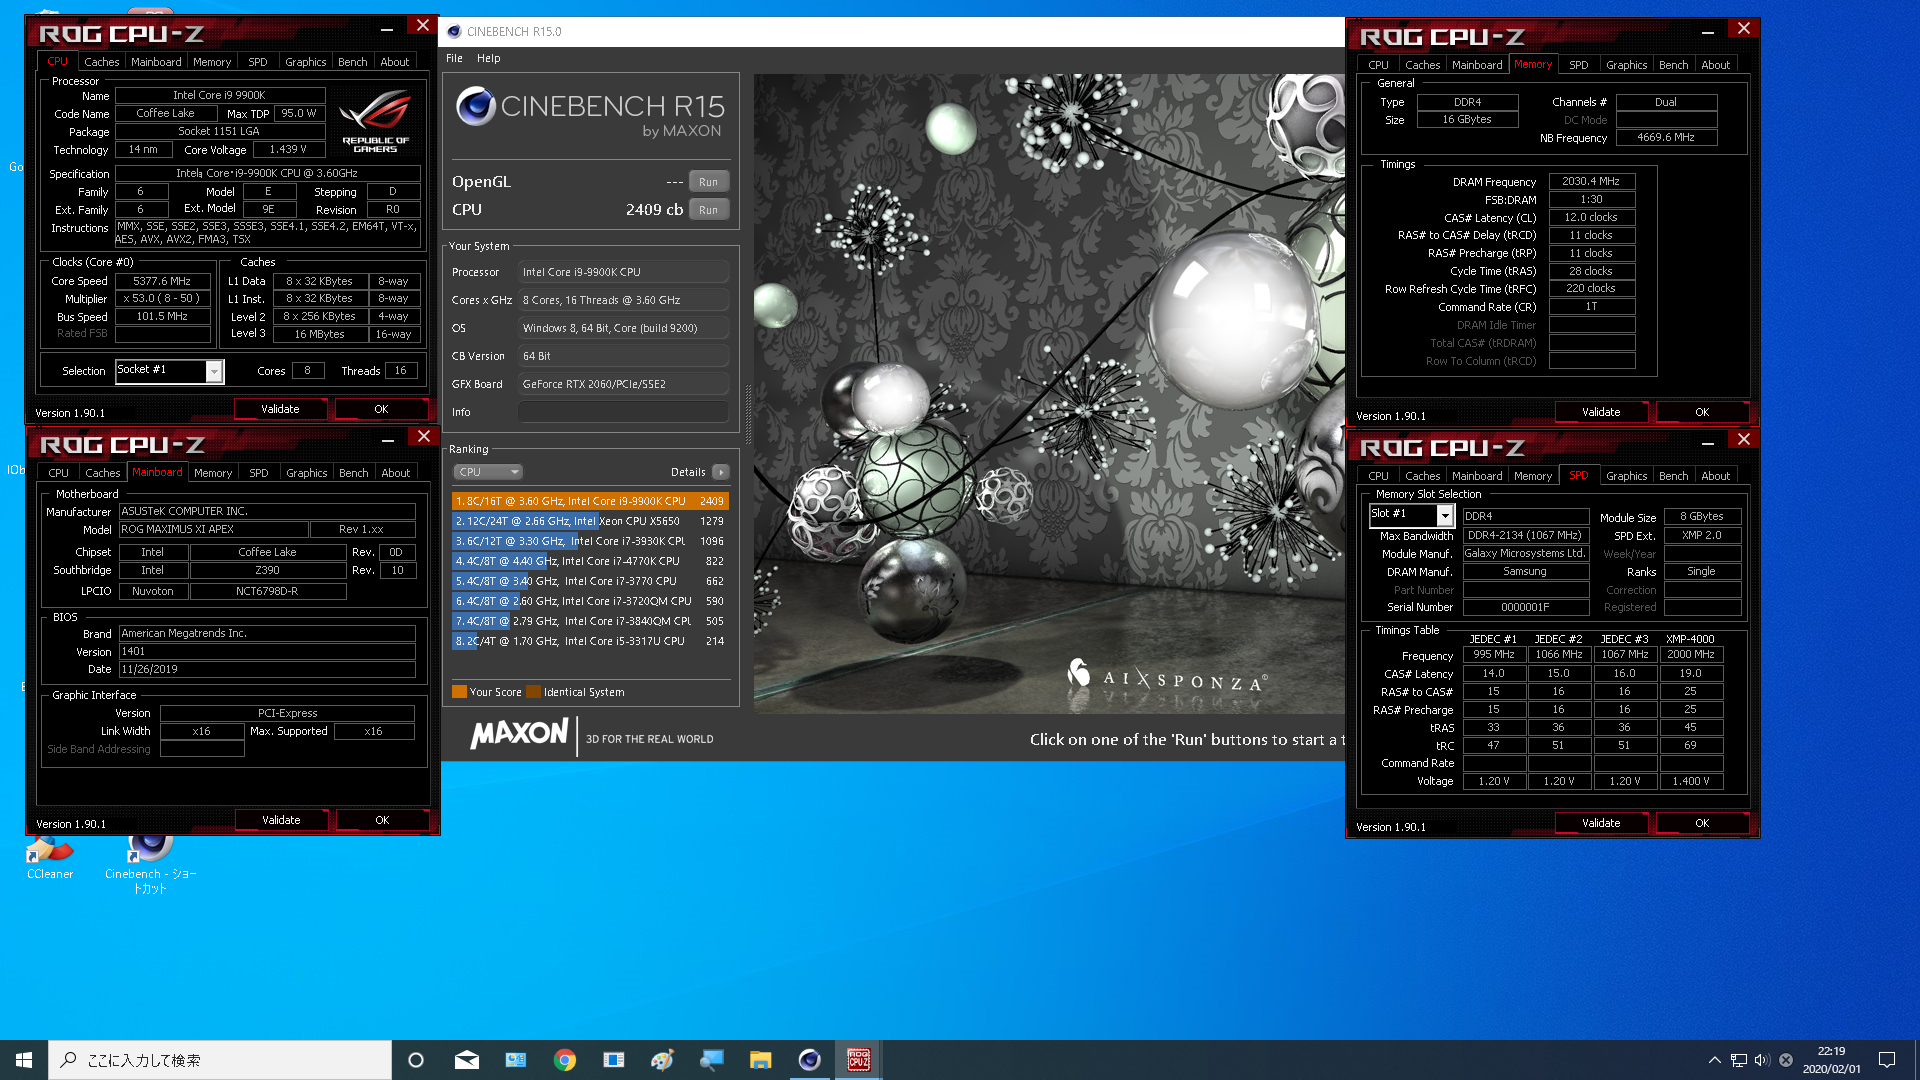Open File Explorer from taskbar

(x=761, y=1060)
